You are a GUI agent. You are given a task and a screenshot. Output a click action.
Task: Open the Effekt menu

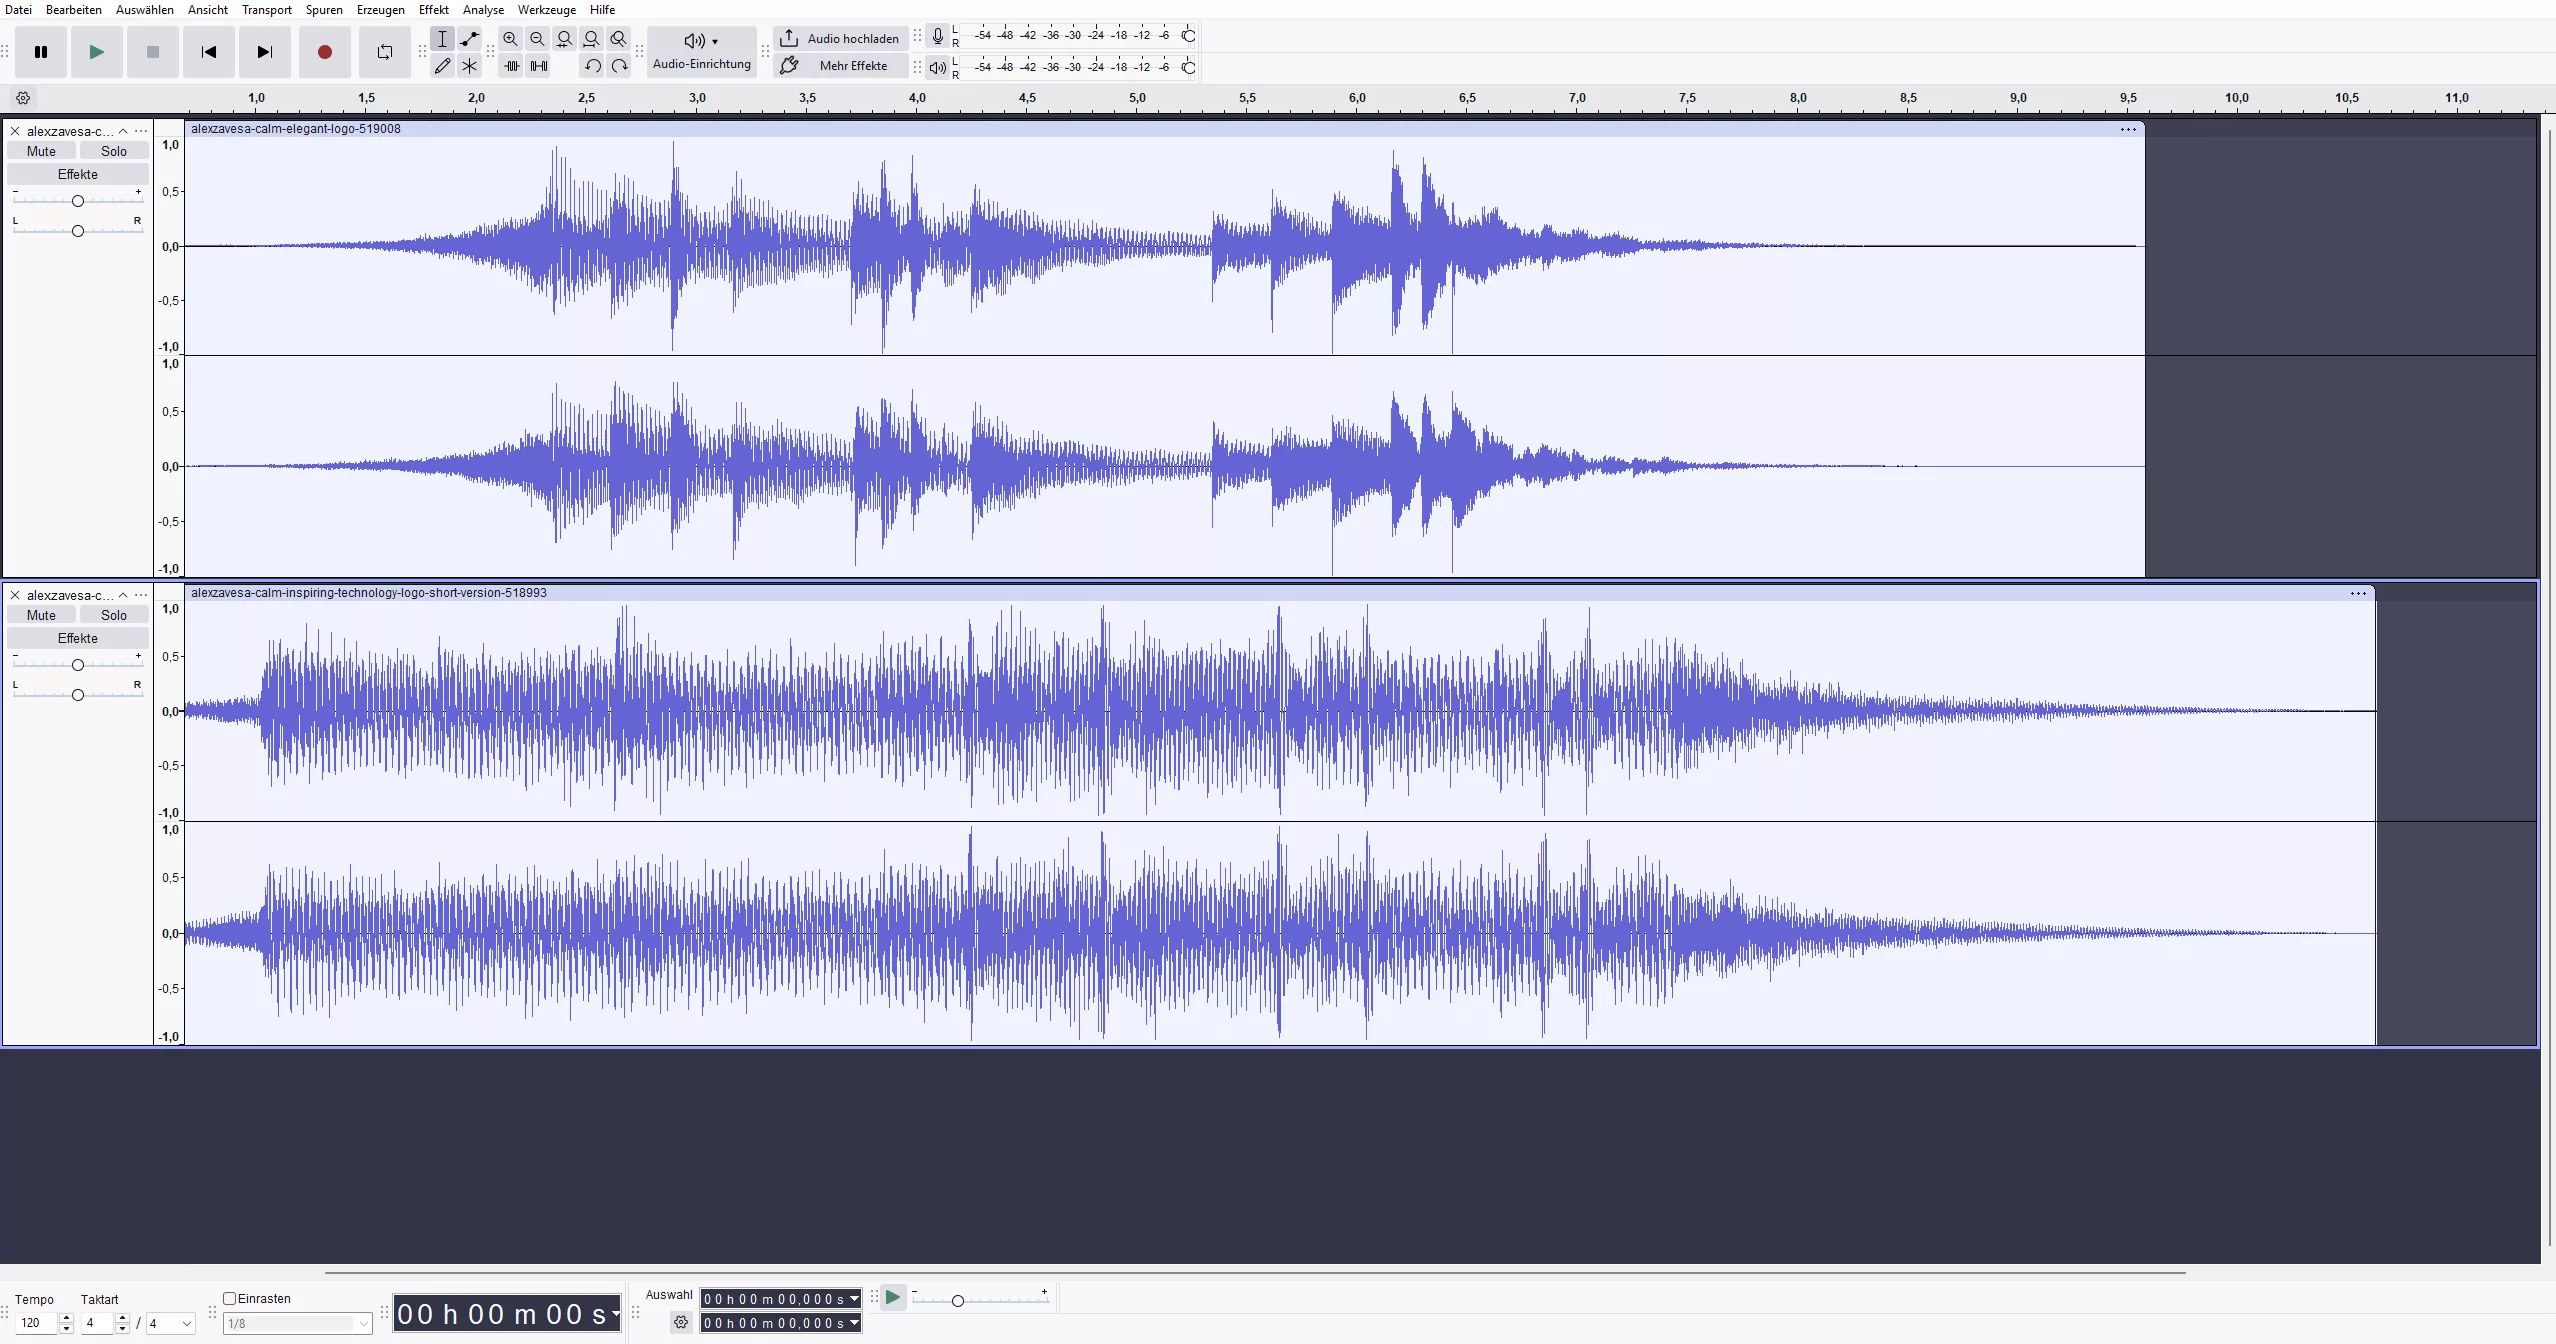click(x=434, y=10)
